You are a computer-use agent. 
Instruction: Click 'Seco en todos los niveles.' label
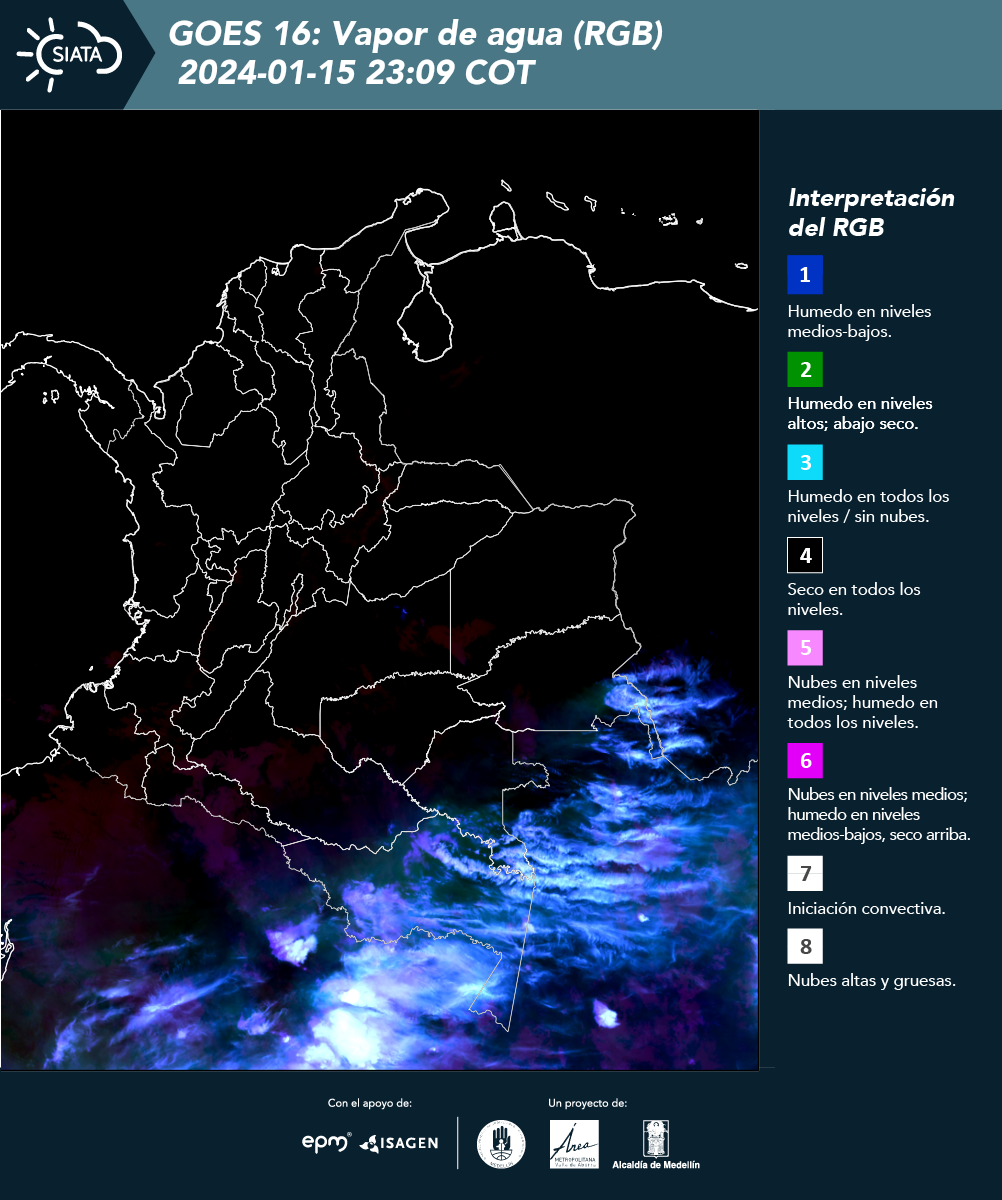click(854, 599)
